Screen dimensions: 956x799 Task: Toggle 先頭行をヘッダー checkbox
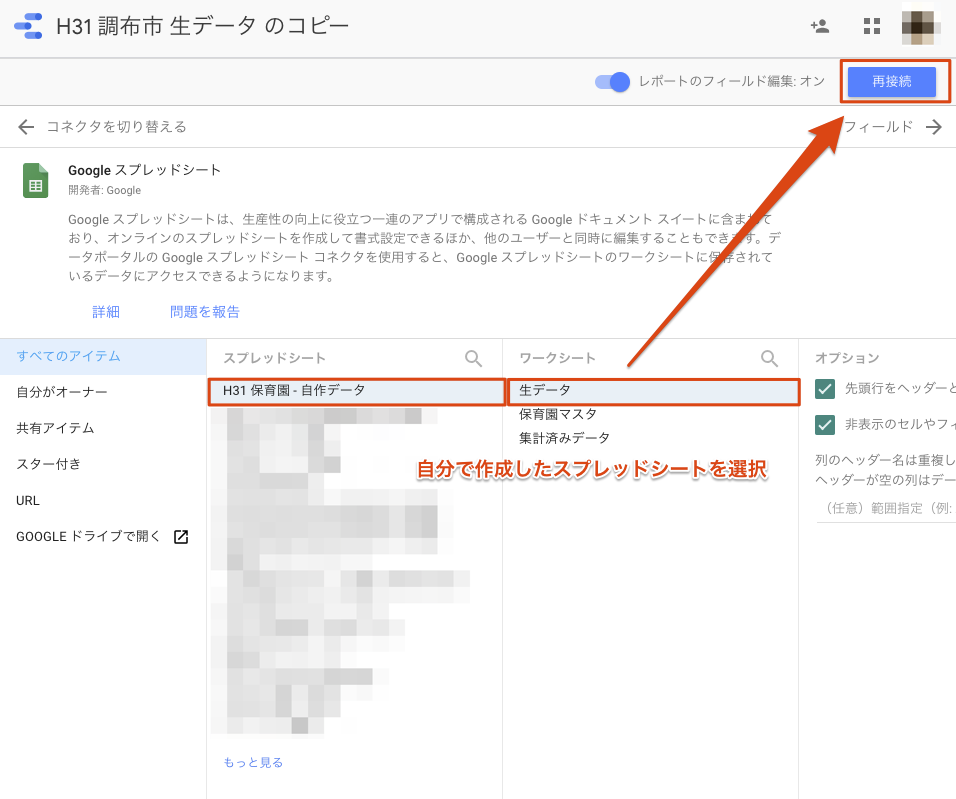tap(825, 389)
